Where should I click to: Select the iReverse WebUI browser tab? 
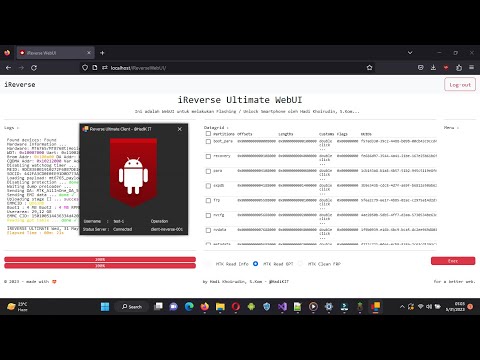tap(55, 53)
